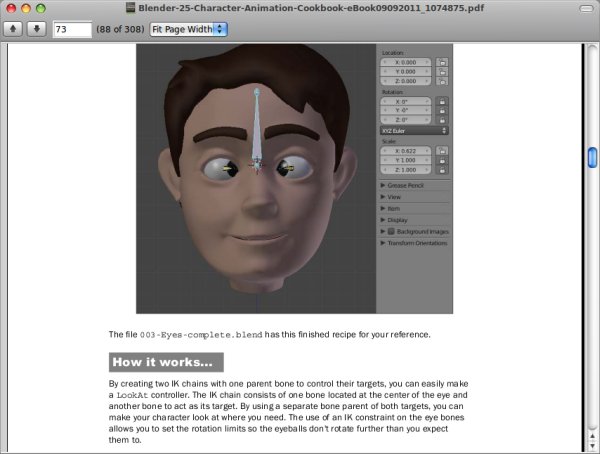Open the XYZ Euler rotation mode dropdown
Viewport: 600px width, 454px height.
[414, 131]
